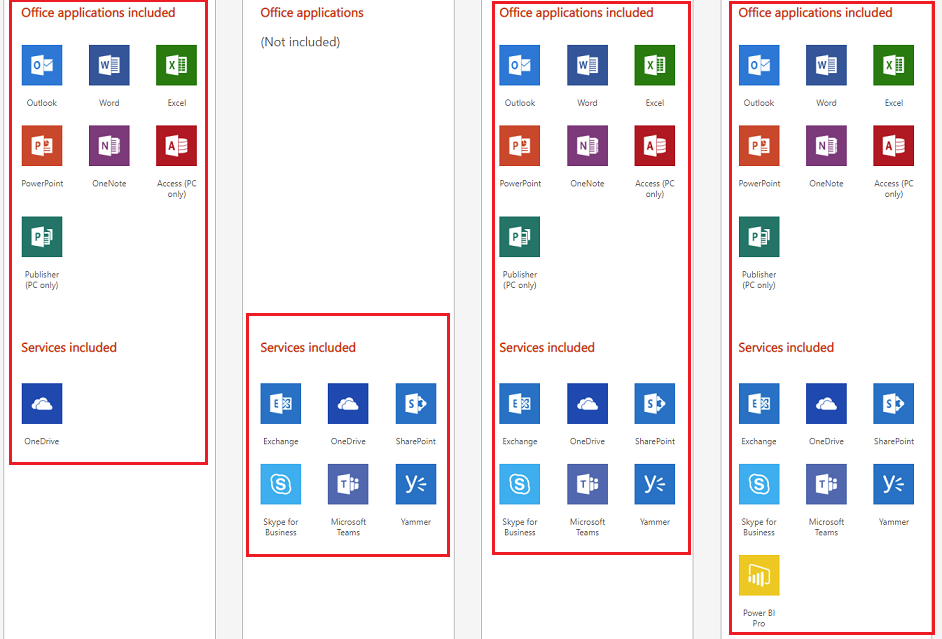Click 'Office applications included' heading in the fourth column
This screenshot has width=942, height=639.
tap(815, 13)
